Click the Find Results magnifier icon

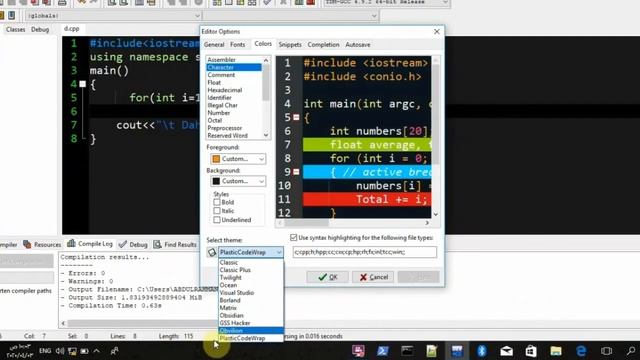pos(158,244)
